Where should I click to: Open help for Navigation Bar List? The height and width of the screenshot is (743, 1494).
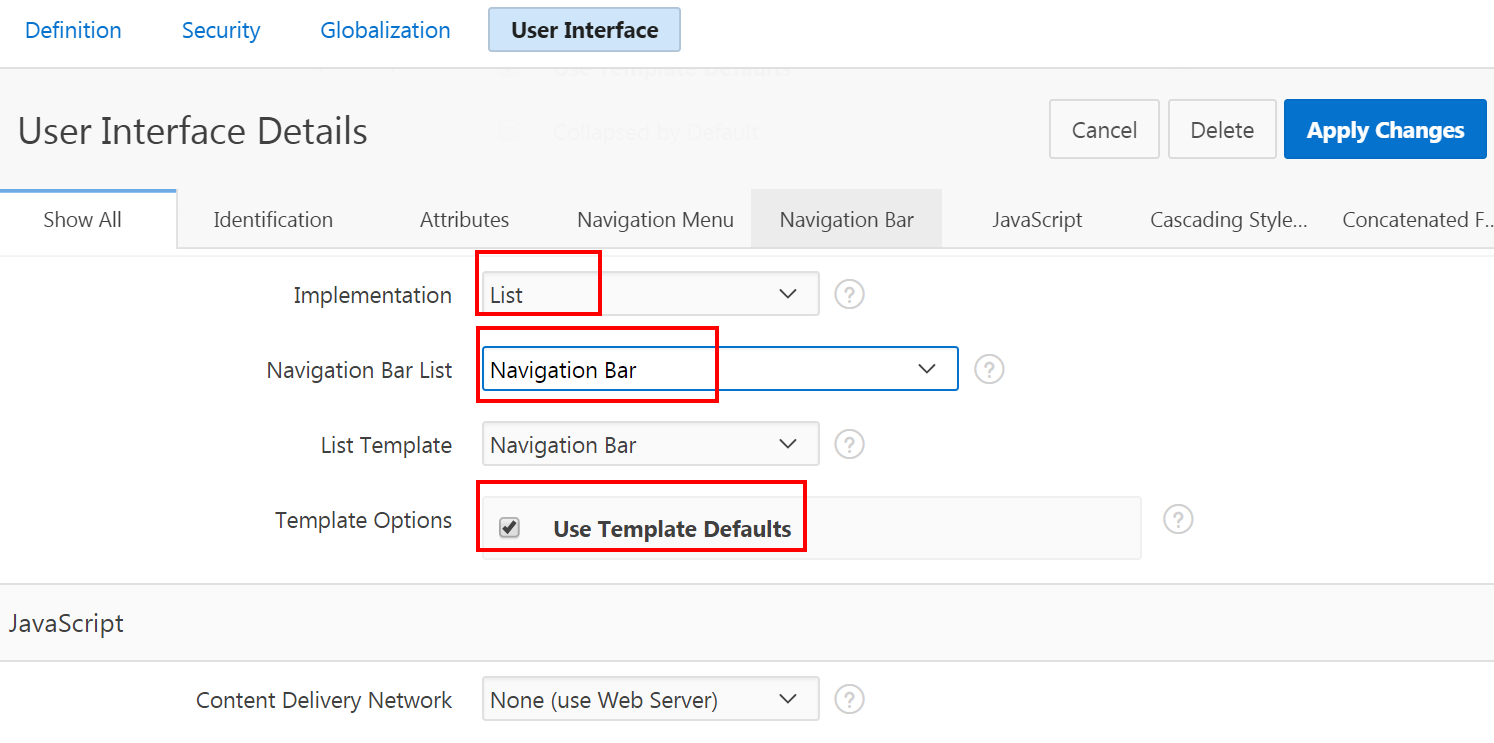tap(989, 369)
